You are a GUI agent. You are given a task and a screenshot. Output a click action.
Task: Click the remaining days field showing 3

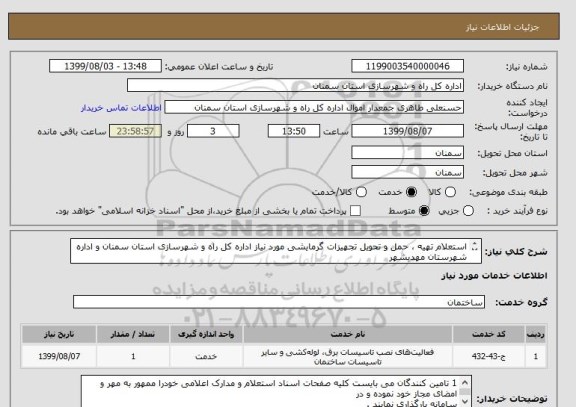(x=213, y=131)
